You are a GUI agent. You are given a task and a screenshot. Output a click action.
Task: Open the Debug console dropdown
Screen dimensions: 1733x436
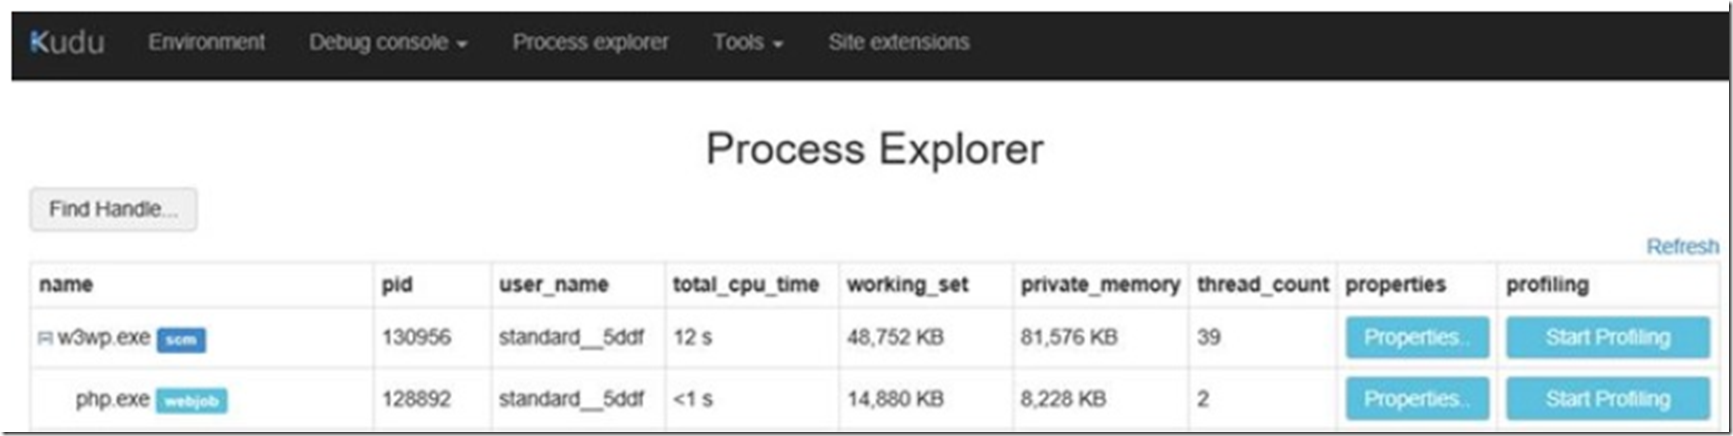[x=388, y=42]
